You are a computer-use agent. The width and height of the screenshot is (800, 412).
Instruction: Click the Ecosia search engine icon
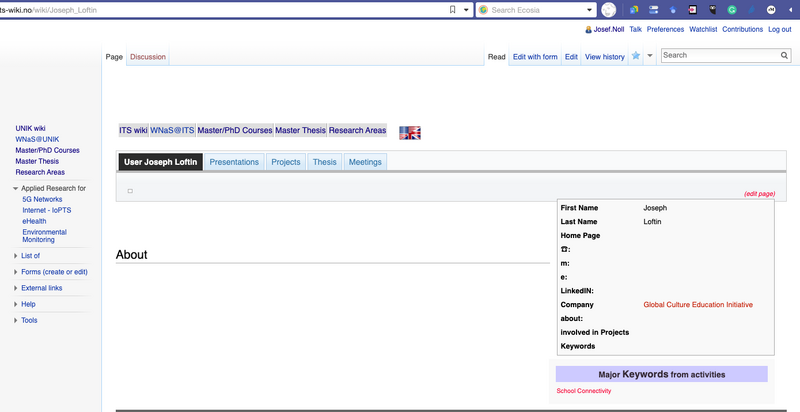click(483, 10)
